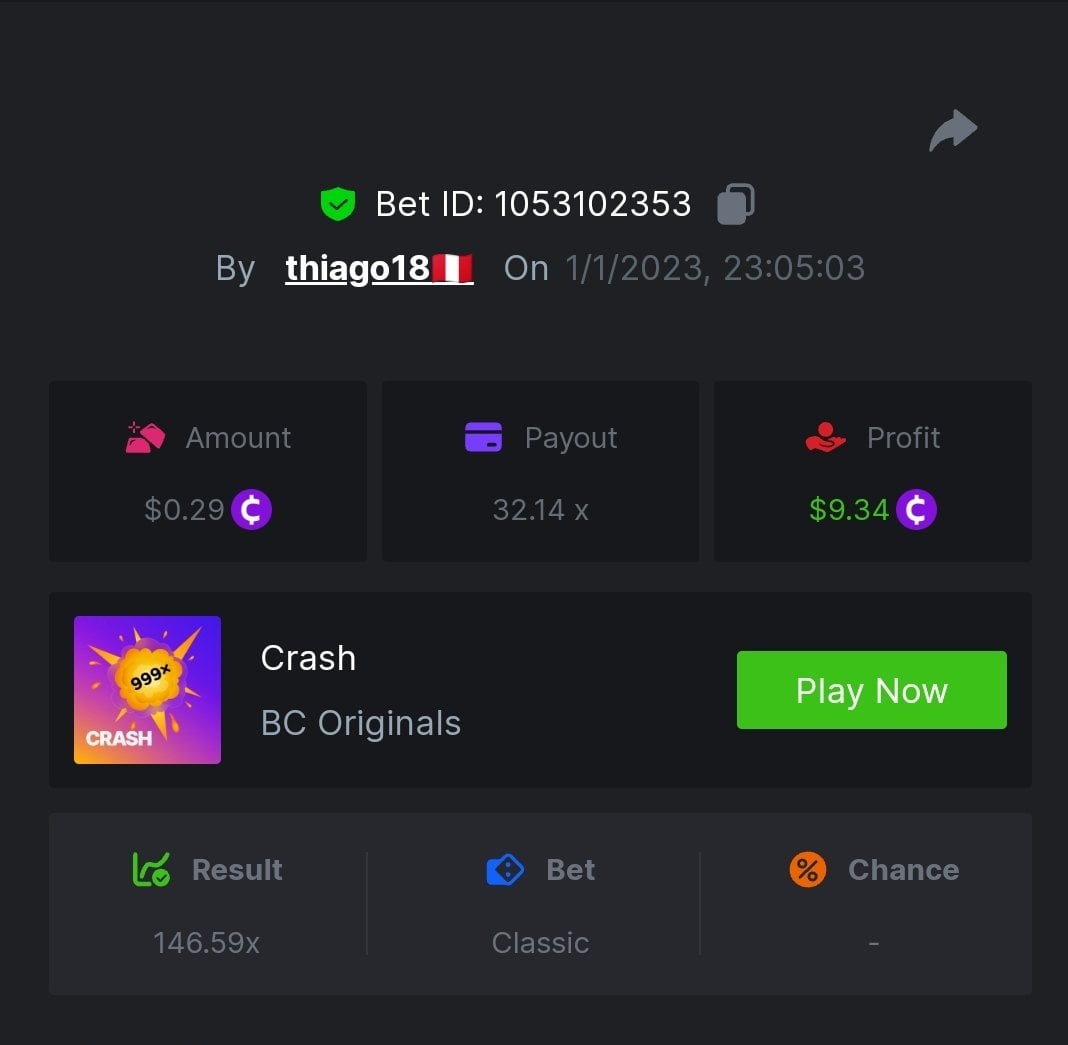Screen dimensions: 1068x1045
Task: Copy the Bet ID with copy icon
Action: pyautogui.click(x=736, y=204)
